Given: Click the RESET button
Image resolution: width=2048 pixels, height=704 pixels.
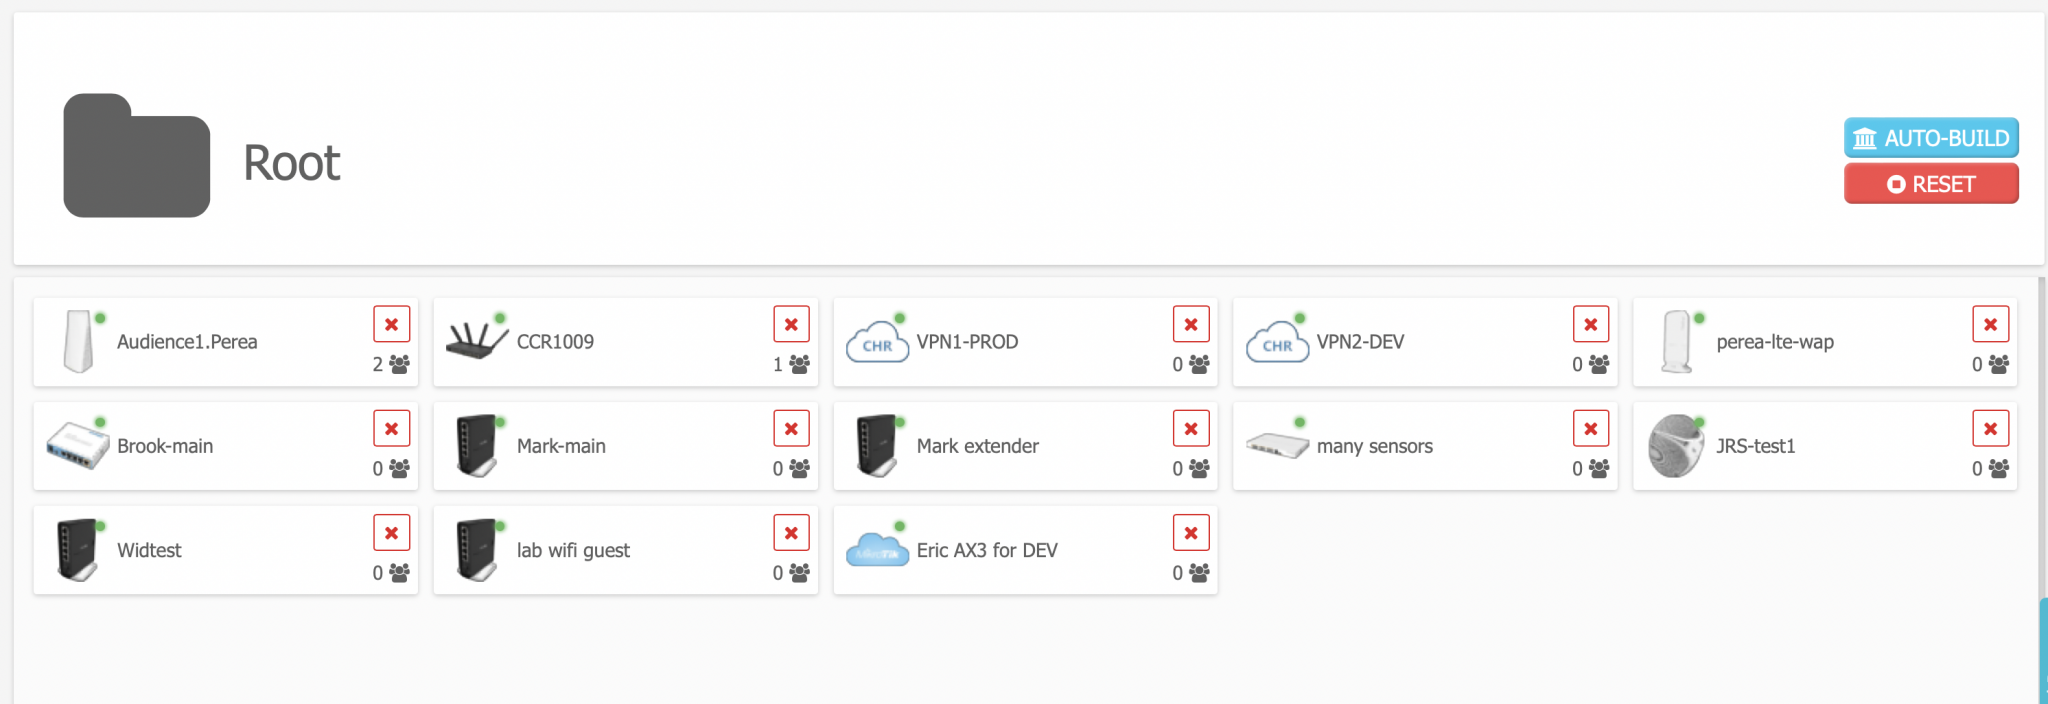Looking at the screenshot, I should click(1931, 184).
